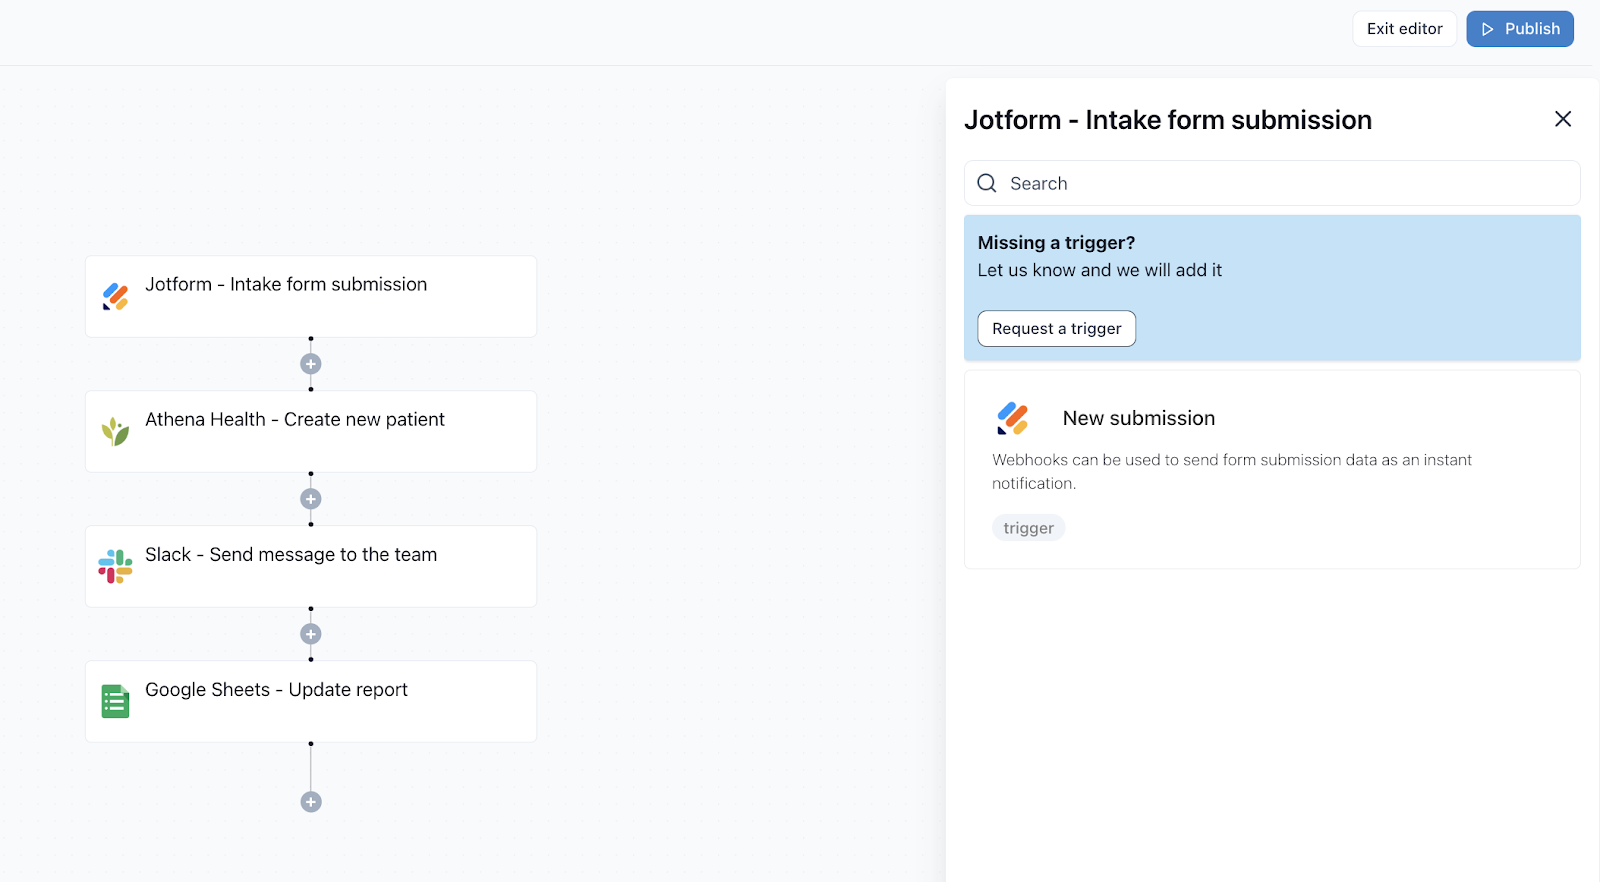The width and height of the screenshot is (1600, 882).
Task: Open the Slack - Send message to the team step
Action: 311,566
